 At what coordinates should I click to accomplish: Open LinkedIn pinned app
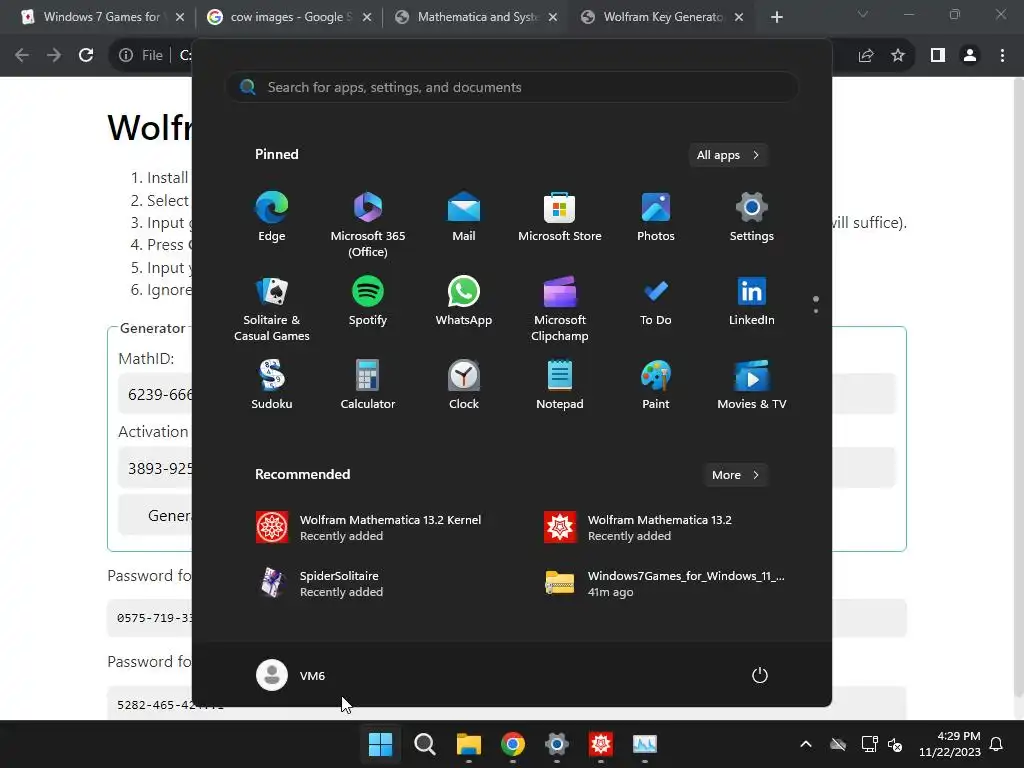coord(752,301)
